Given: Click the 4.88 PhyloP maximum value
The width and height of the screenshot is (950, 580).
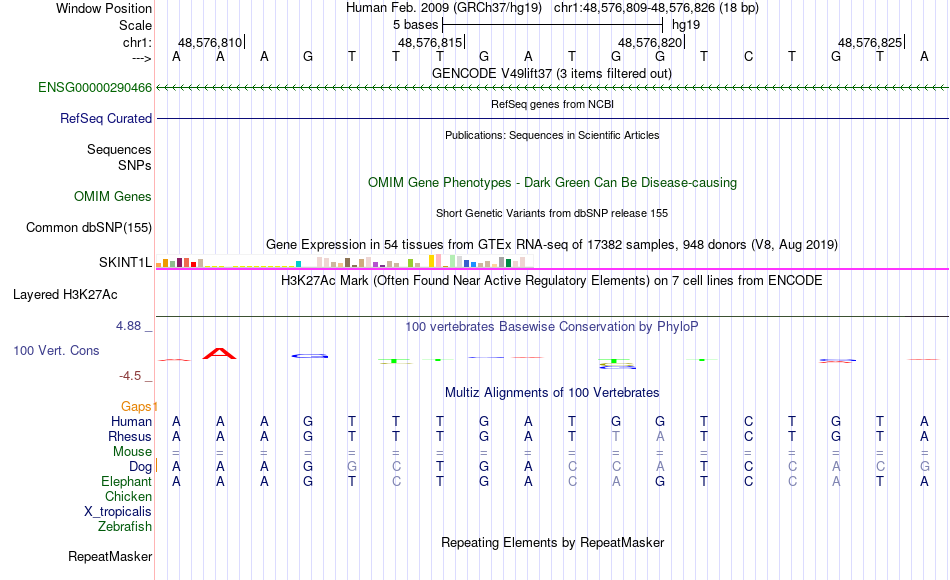Looking at the screenshot, I should (x=128, y=326).
